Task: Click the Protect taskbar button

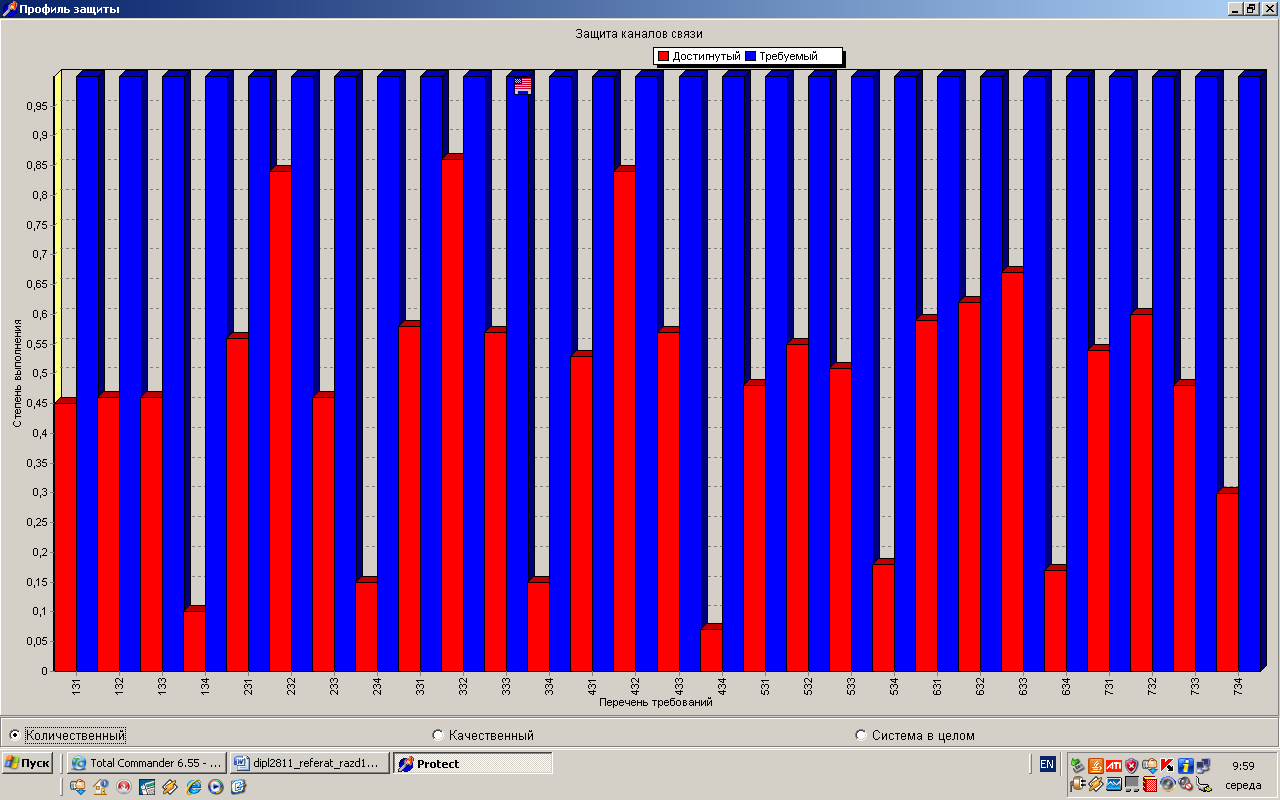Action: (x=472, y=764)
